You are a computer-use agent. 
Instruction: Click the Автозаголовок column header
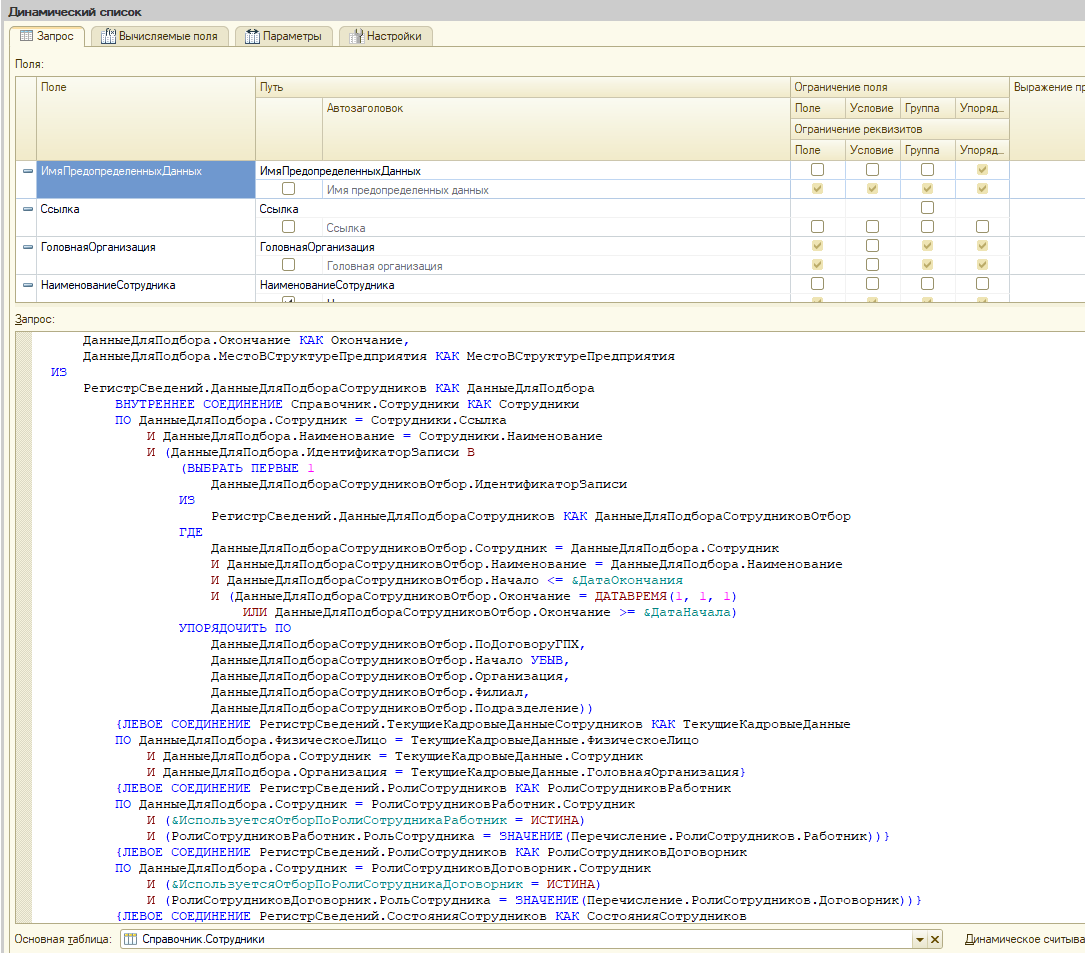point(364,108)
